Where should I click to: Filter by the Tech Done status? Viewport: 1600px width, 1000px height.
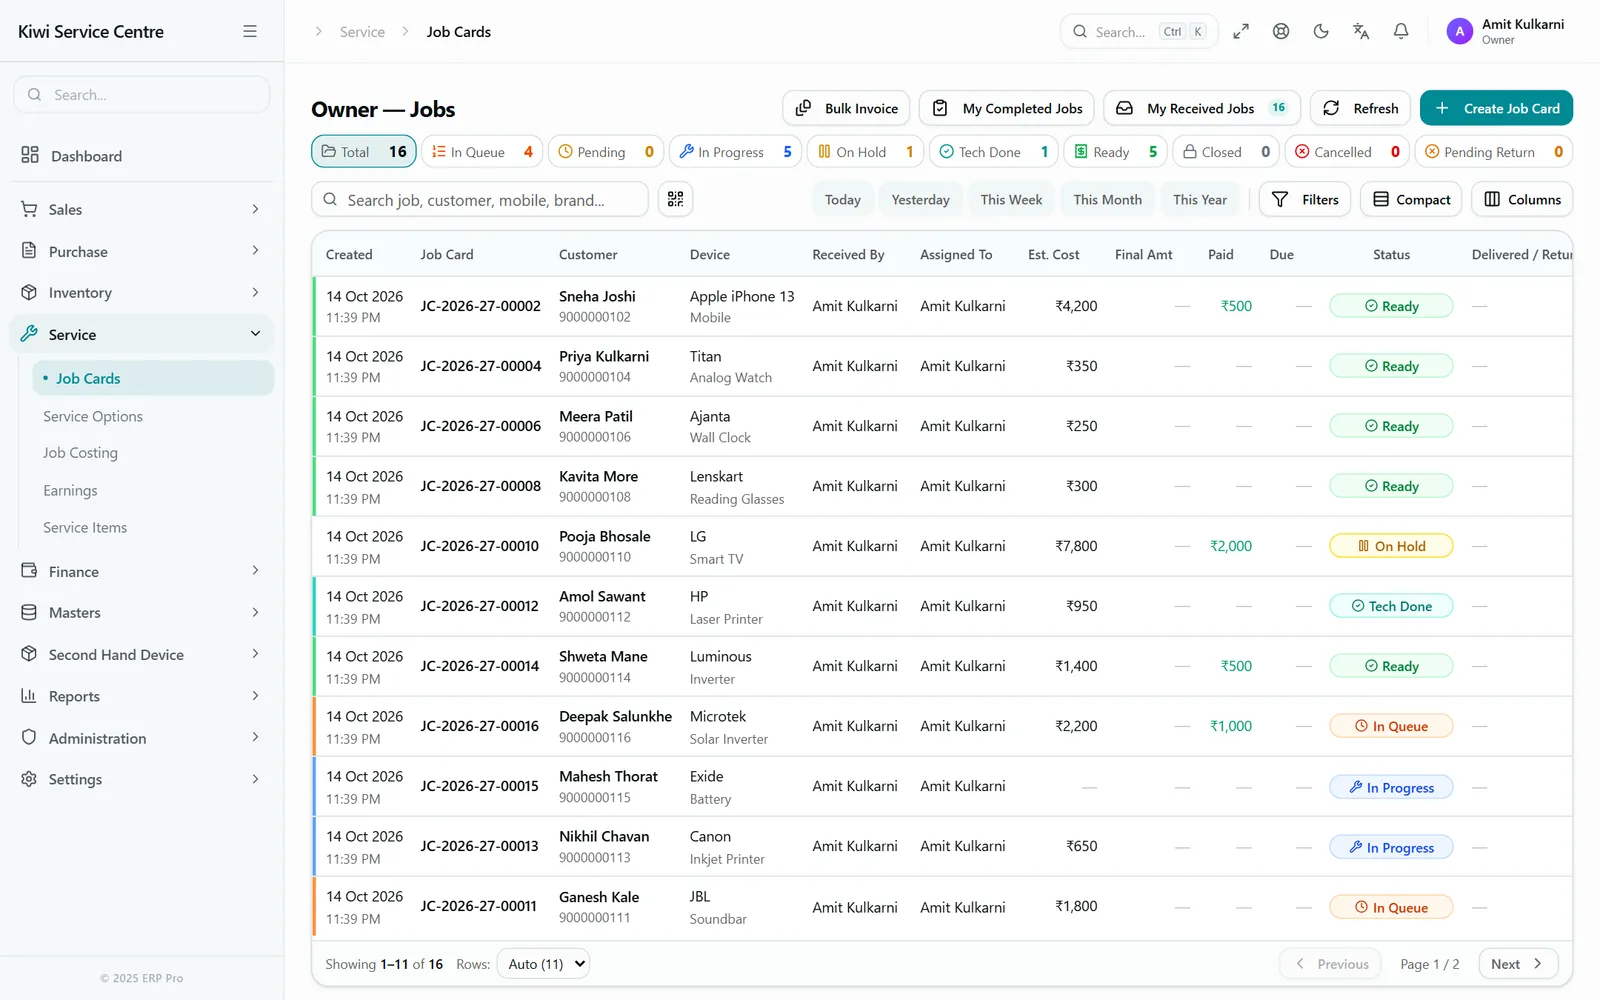993,151
